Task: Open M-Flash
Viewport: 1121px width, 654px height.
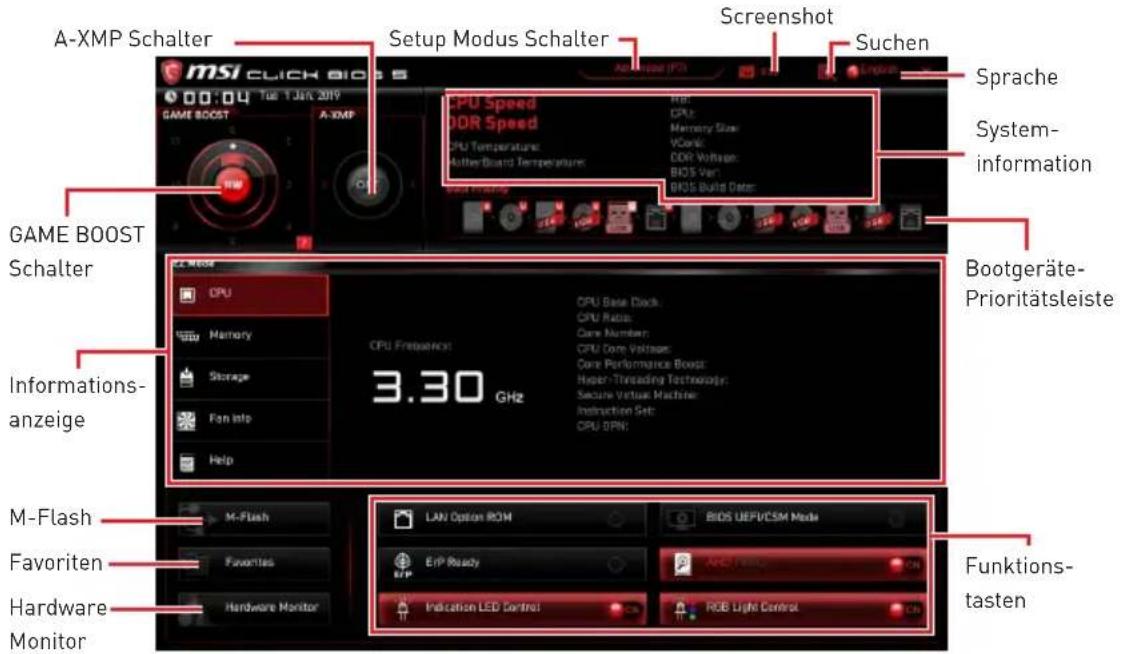Action: (x=254, y=517)
